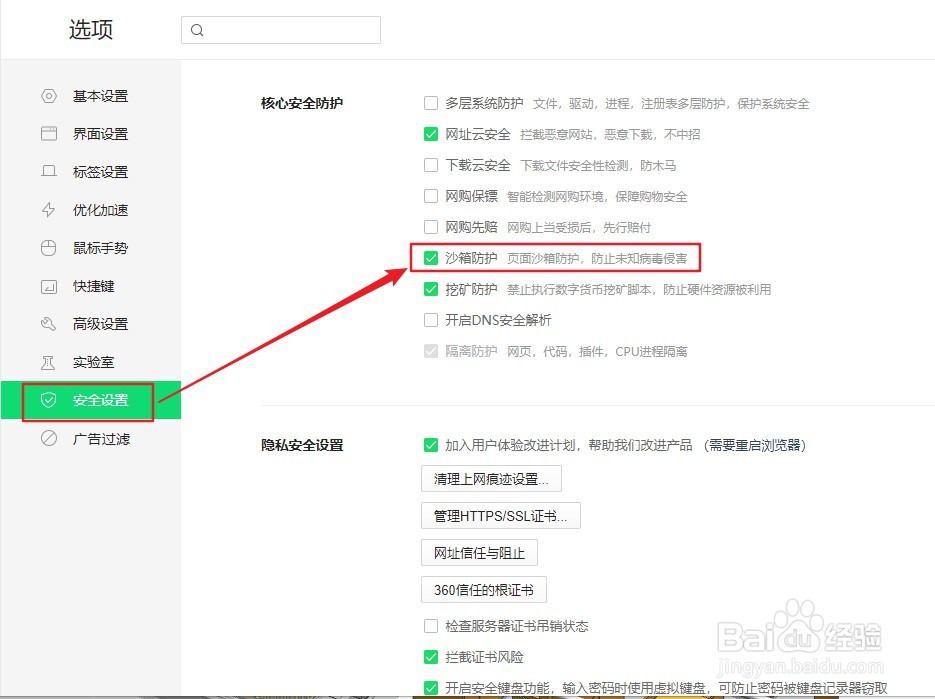935x699 pixels.
Task: Disable the 沙箱防护 checkbox
Action: pyautogui.click(x=431, y=257)
